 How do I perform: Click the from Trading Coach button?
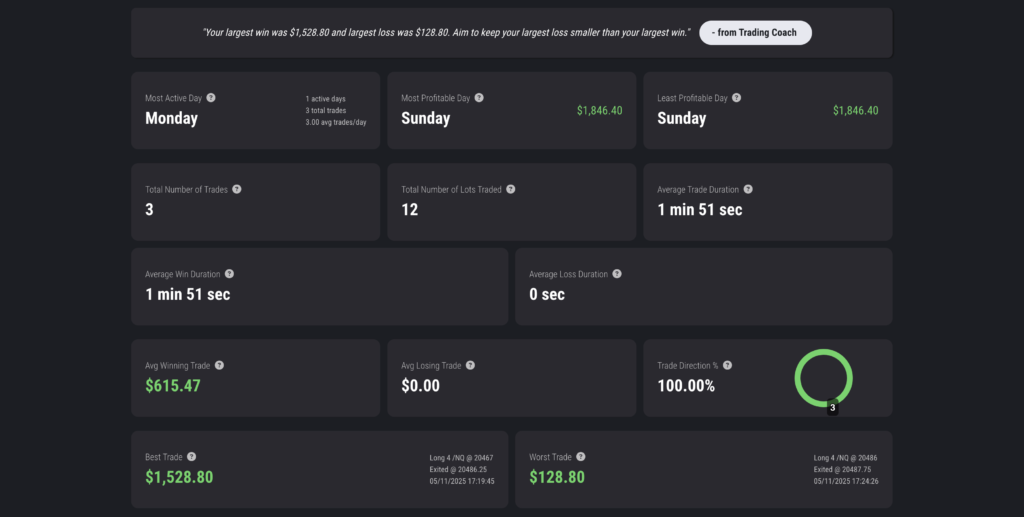click(756, 33)
